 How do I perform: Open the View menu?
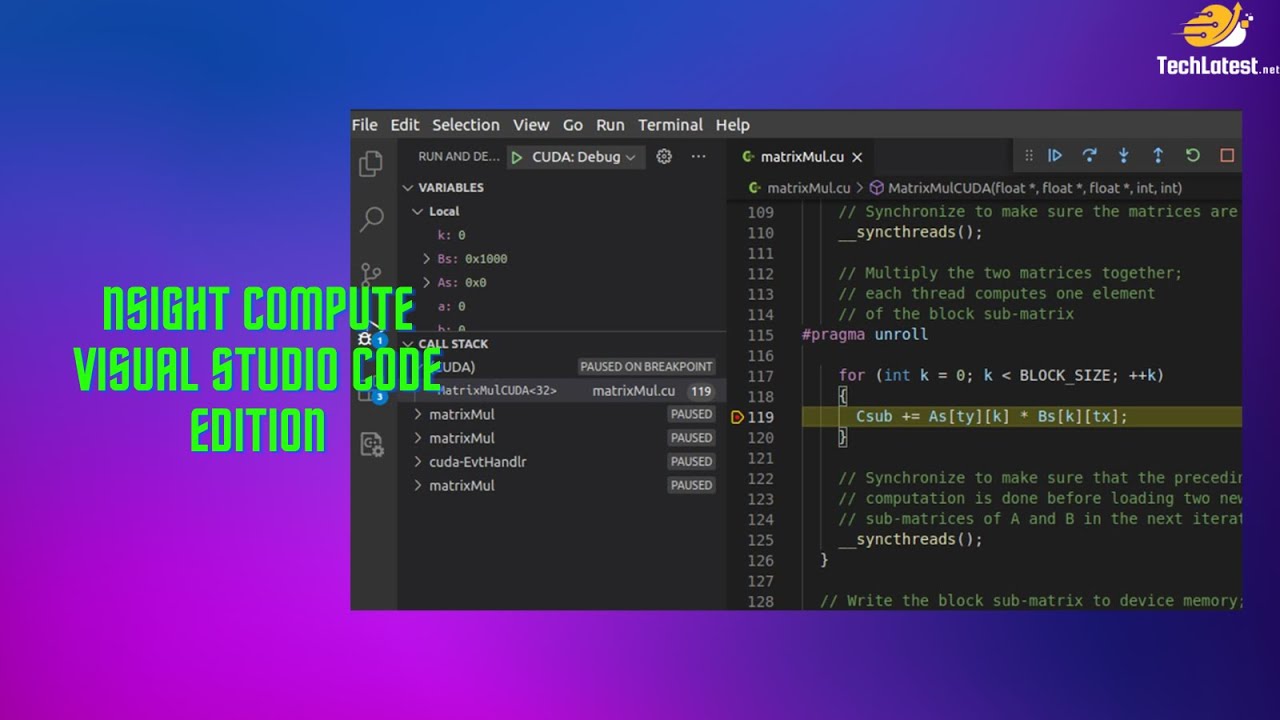(x=531, y=125)
